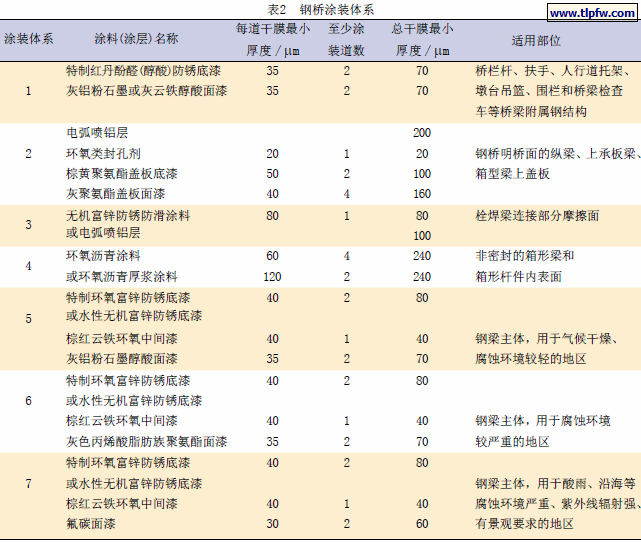Click 钢梁主体，用于酸雨、沿海等 text
Screen dimensions: 641x542
click(556, 484)
